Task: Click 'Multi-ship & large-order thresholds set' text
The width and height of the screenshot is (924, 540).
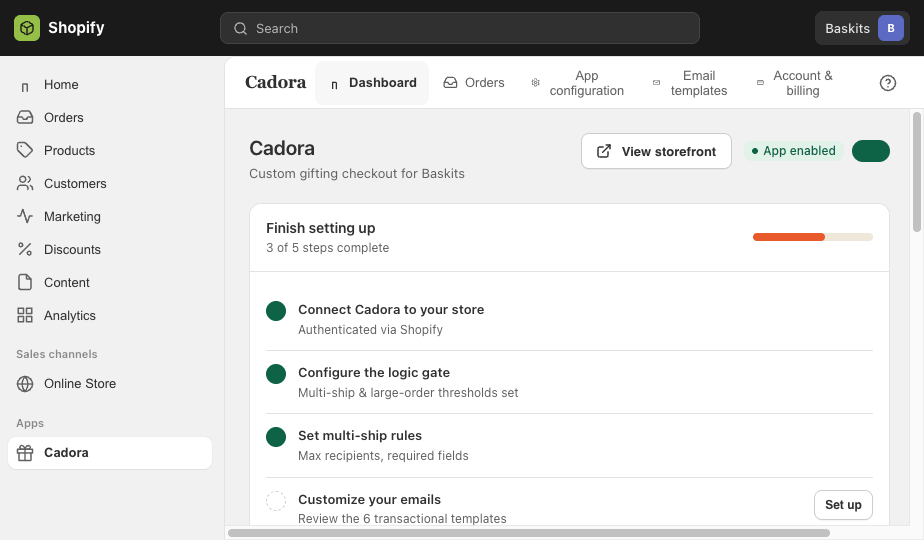Action: 408,393
